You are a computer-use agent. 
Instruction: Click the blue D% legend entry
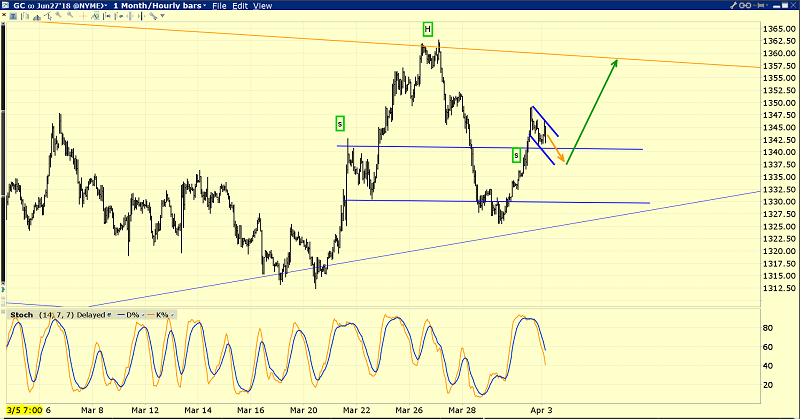132,315
